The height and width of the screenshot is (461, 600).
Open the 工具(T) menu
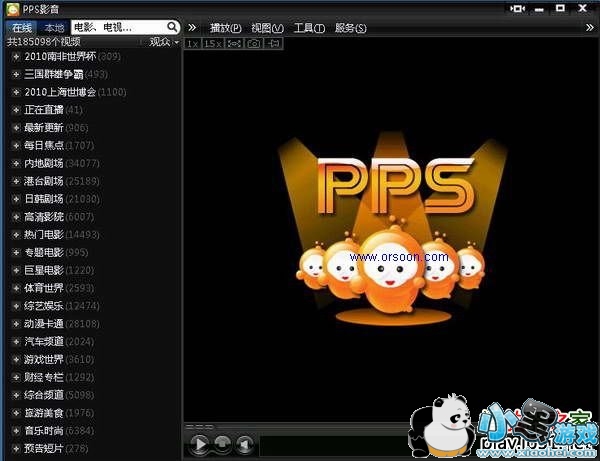(309, 28)
